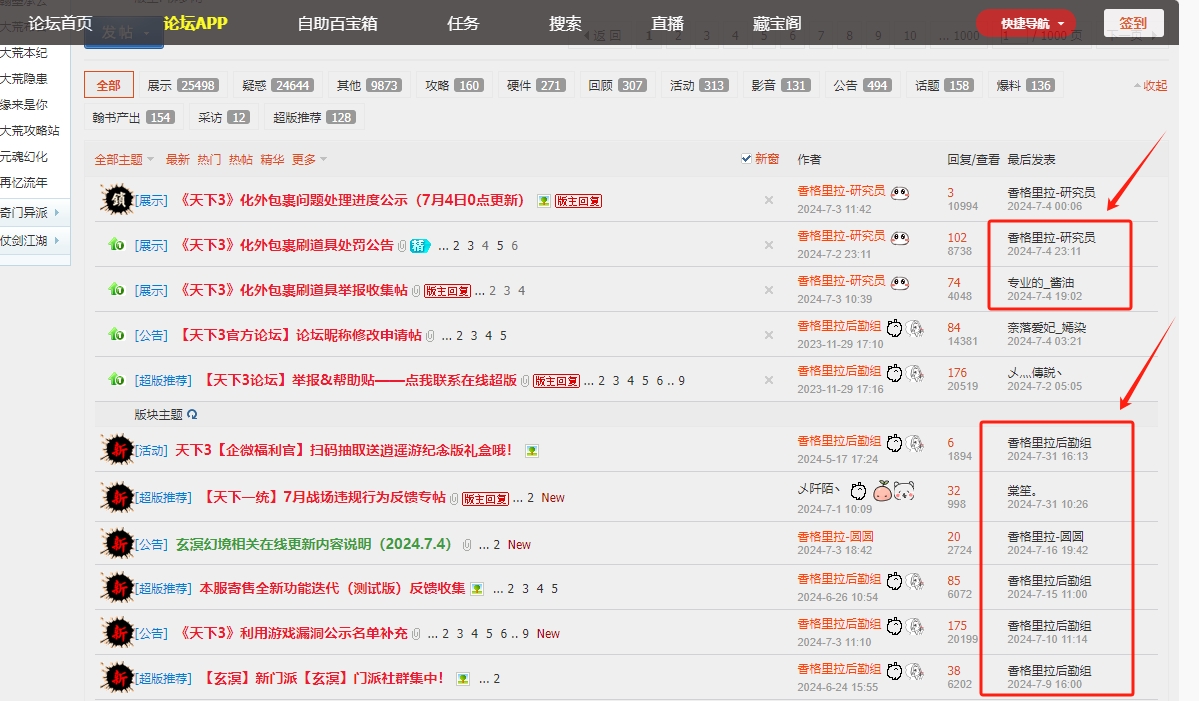1199x701 pixels.
Task: Click the pin icon beside 论坛昵称修改申请帖
Action: pyautogui.click(x=116, y=335)
